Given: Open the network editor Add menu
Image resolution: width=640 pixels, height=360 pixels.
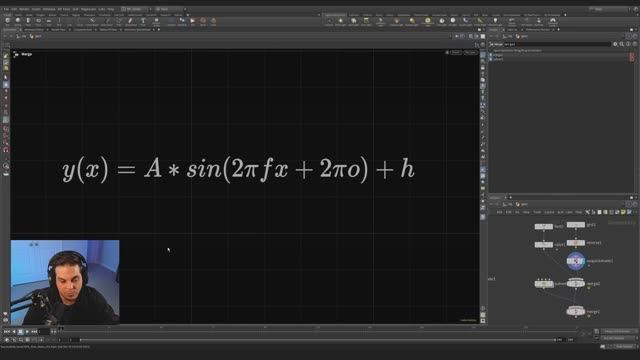Looking at the screenshot, I should coord(499,212).
